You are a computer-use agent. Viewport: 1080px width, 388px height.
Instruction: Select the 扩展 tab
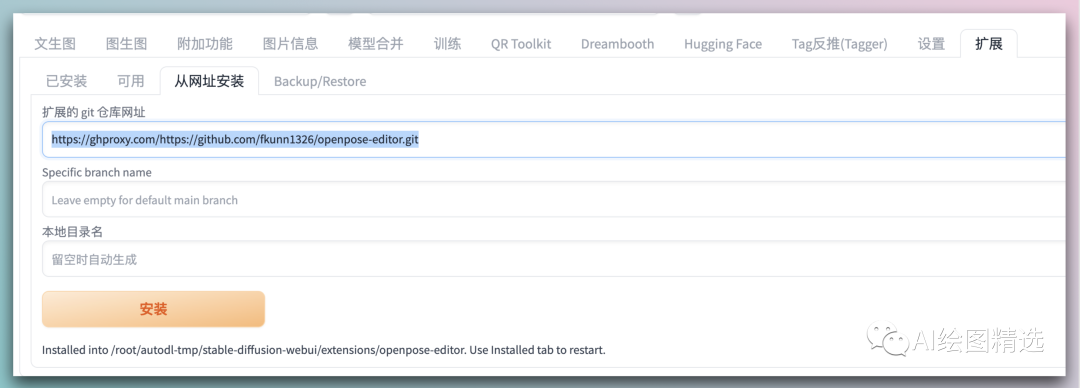click(988, 44)
